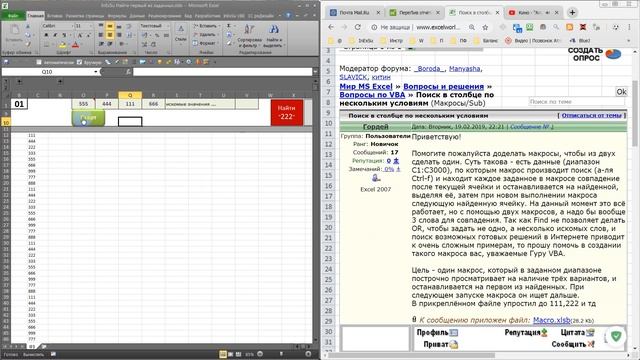Select the cell containing 555

pos(83,104)
